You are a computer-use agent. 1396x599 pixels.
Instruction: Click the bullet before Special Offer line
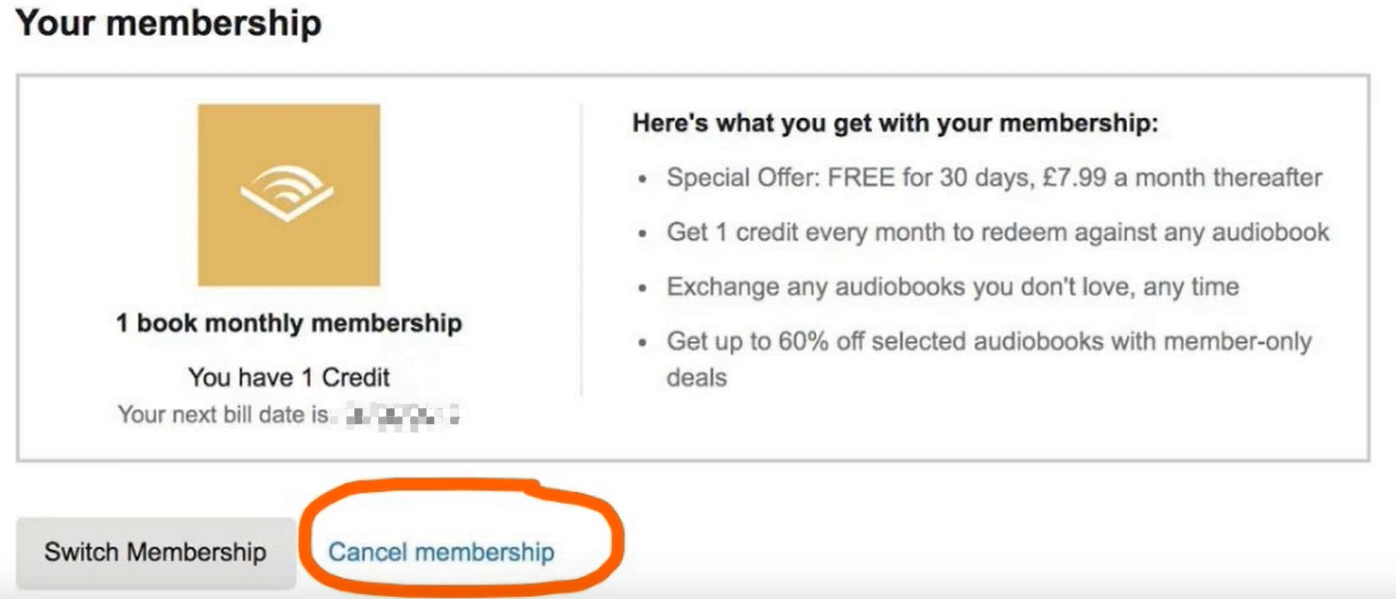coord(643,180)
